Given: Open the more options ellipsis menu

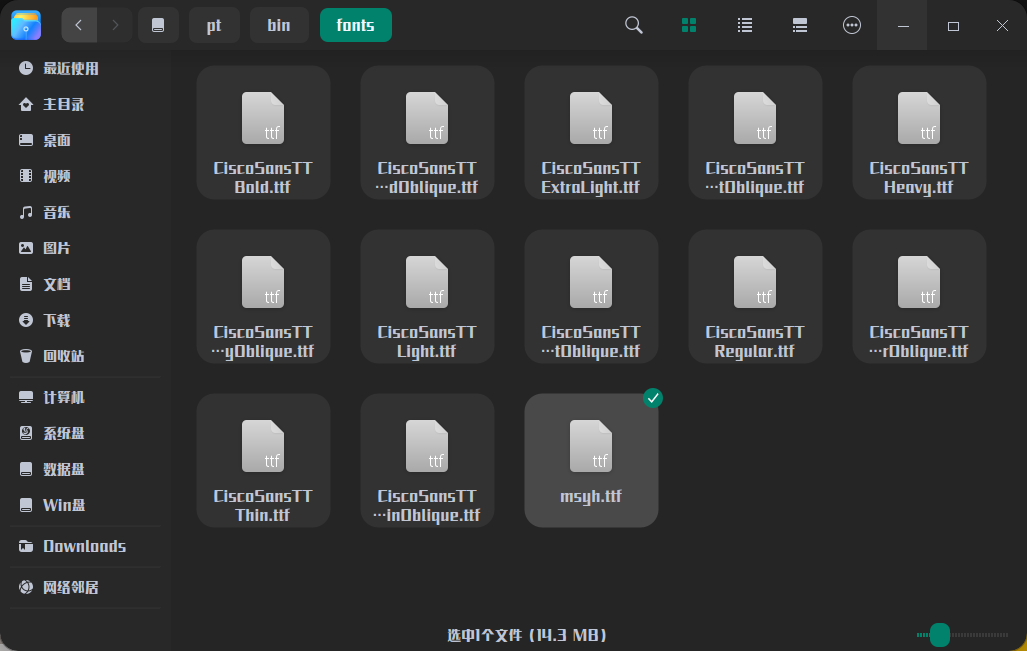Looking at the screenshot, I should (x=851, y=25).
